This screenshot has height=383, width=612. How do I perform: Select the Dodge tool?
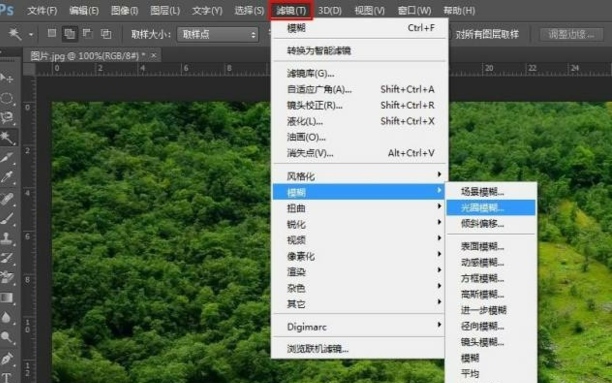[6, 337]
